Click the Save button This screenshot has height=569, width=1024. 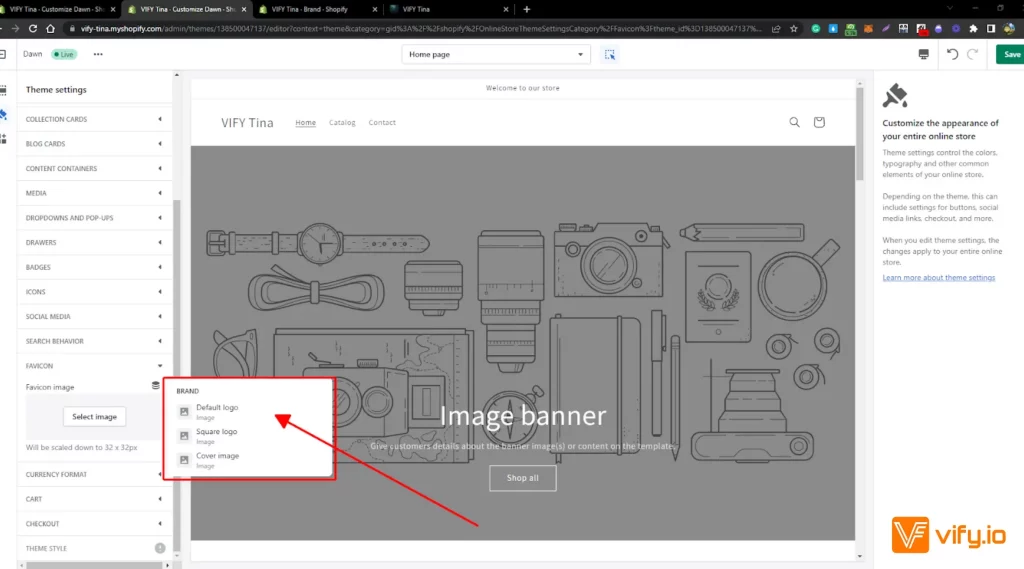tap(1011, 54)
